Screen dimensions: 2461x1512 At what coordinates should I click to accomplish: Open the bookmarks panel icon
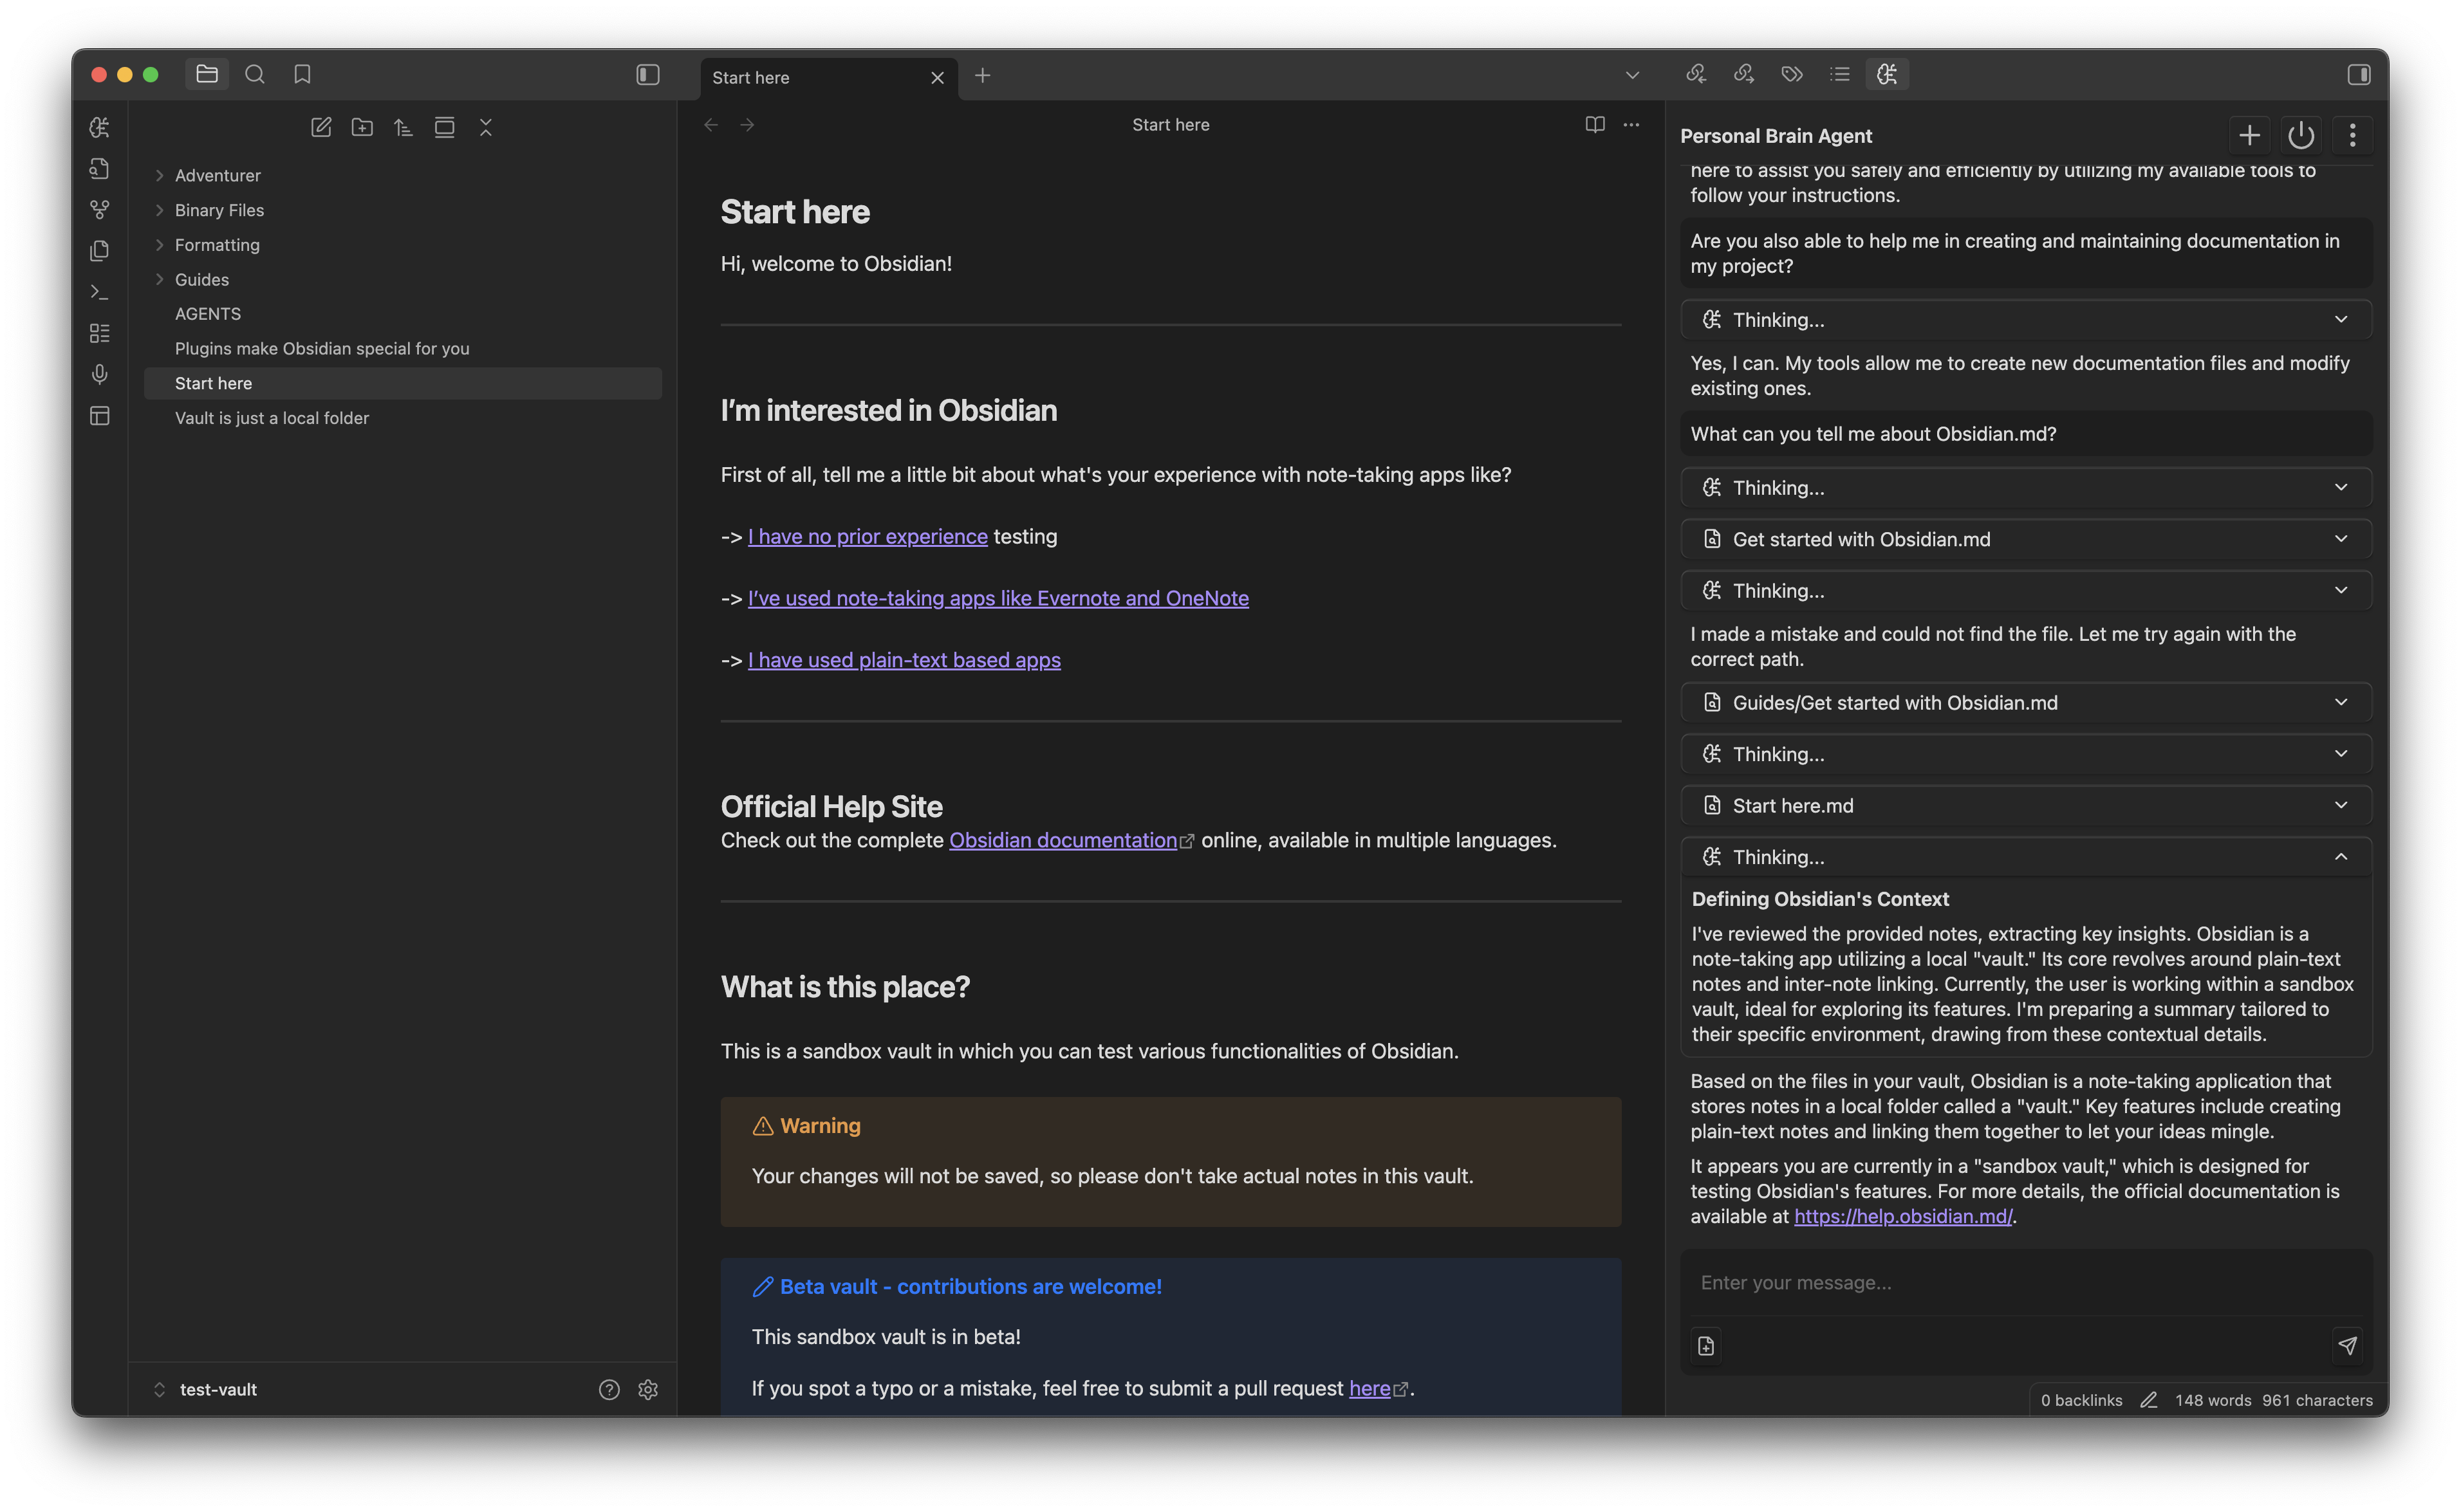[302, 74]
